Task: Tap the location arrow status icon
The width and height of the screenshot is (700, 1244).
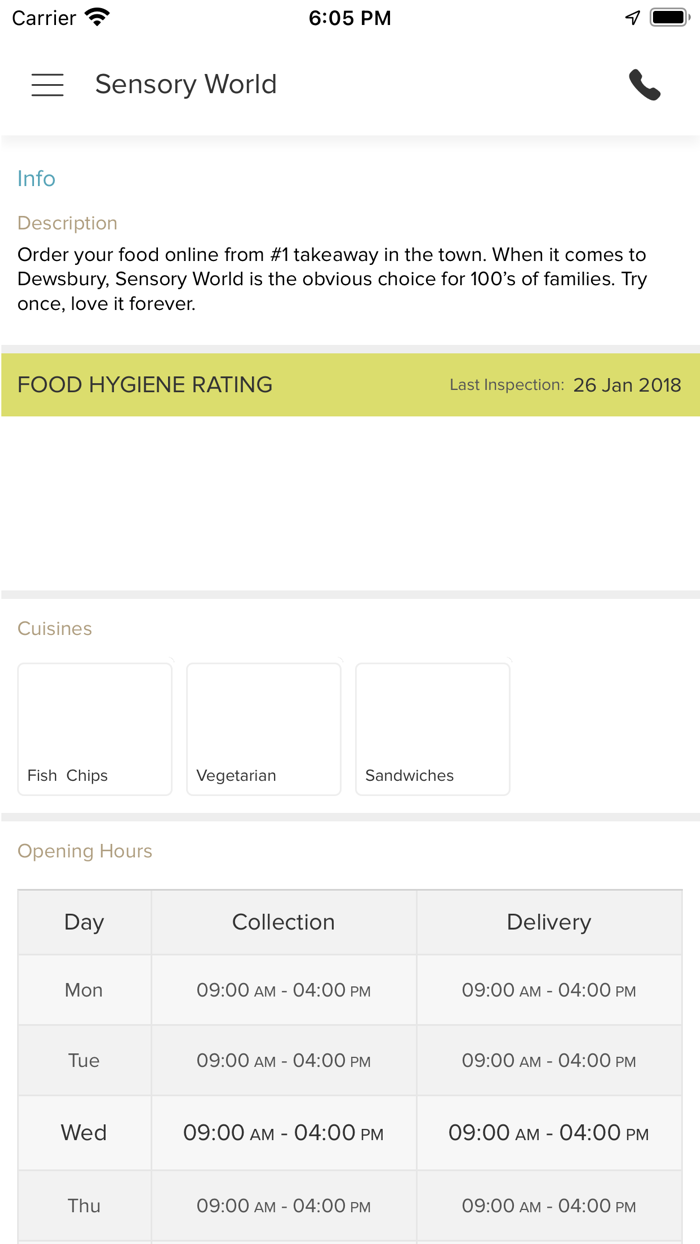Action: (632, 18)
